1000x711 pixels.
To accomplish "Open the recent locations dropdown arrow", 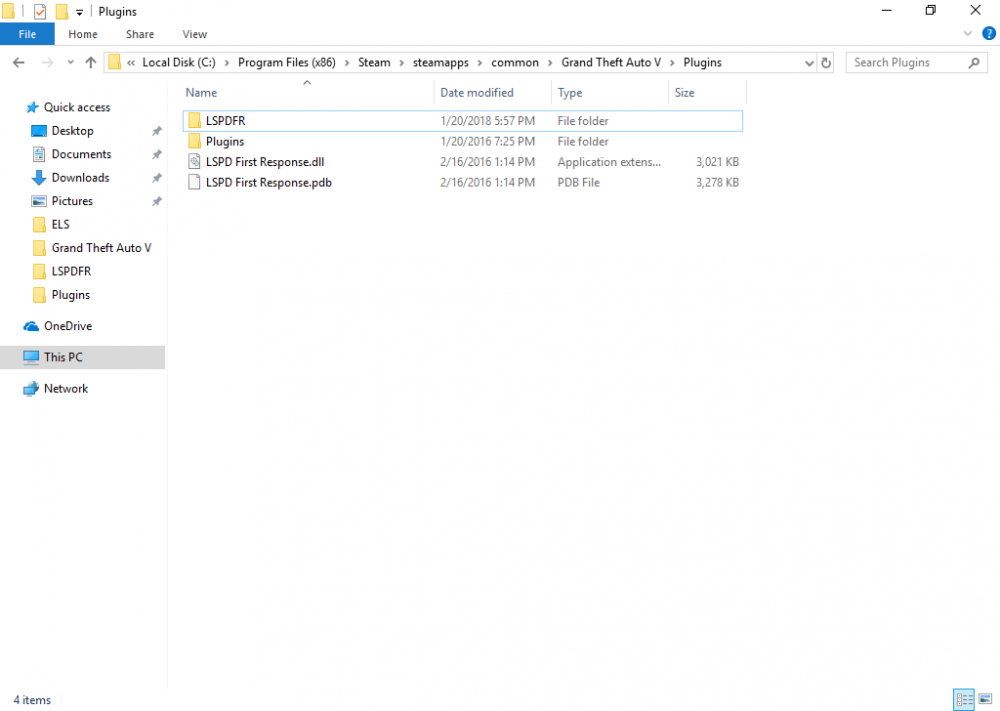I will (x=70, y=62).
